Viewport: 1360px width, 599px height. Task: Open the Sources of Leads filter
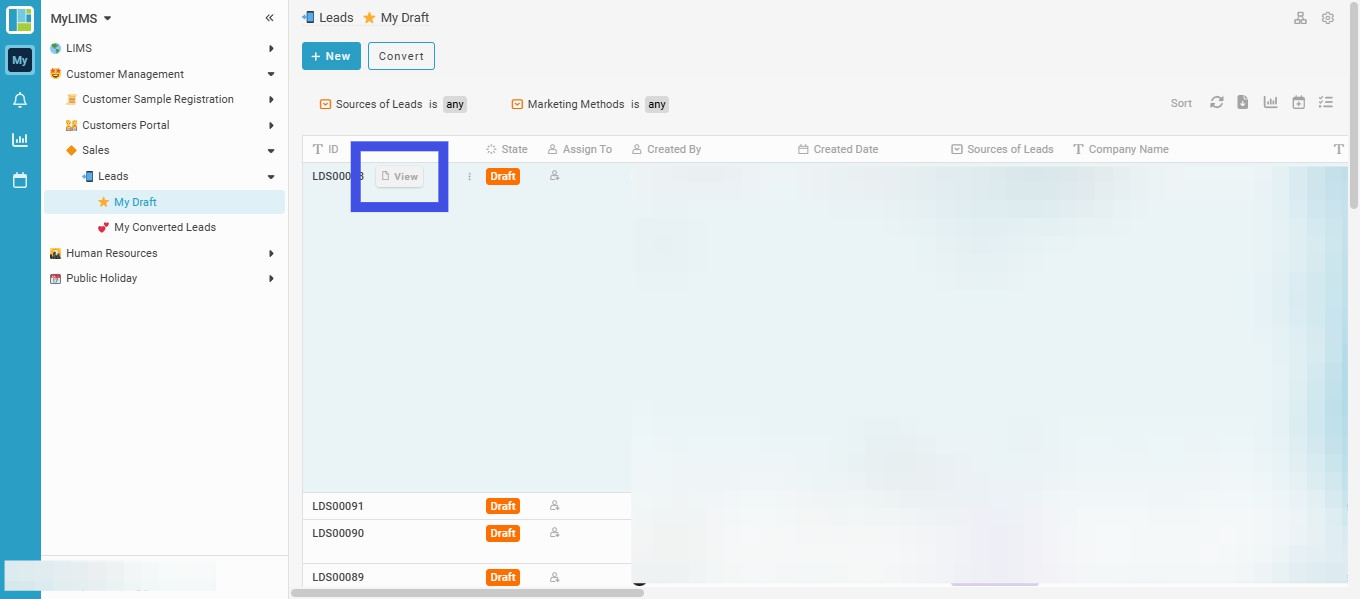click(393, 104)
